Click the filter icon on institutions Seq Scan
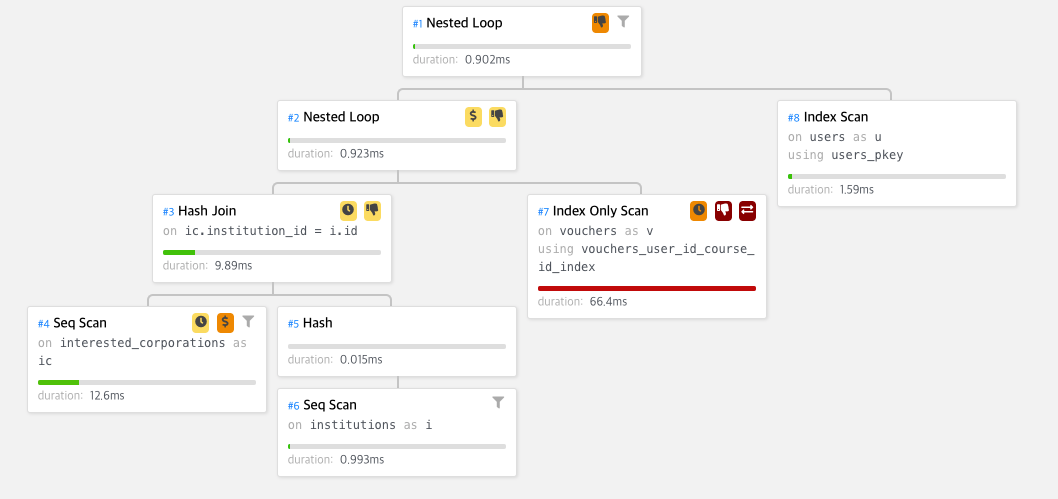Image resolution: width=1058 pixels, height=499 pixels. pos(498,403)
